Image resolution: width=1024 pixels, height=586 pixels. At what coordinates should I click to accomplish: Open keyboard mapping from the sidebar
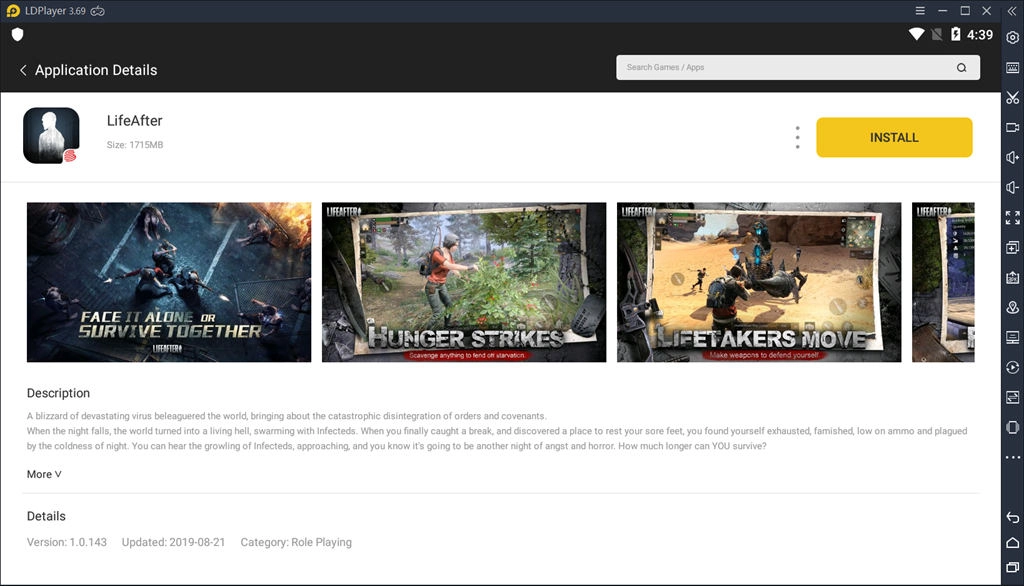tap(1012, 68)
